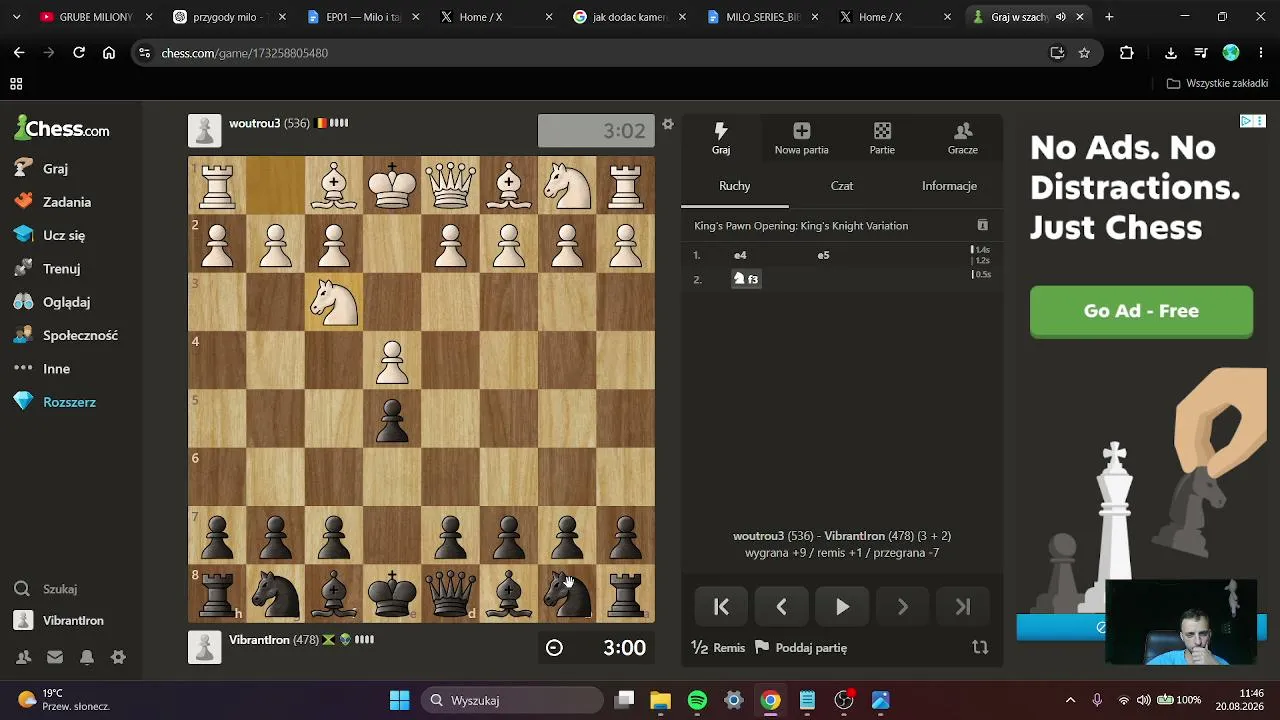Image resolution: width=1280 pixels, height=720 pixels.
Task: Open board settings gear next to opponent clock
Action: click(x=668, y=125)
